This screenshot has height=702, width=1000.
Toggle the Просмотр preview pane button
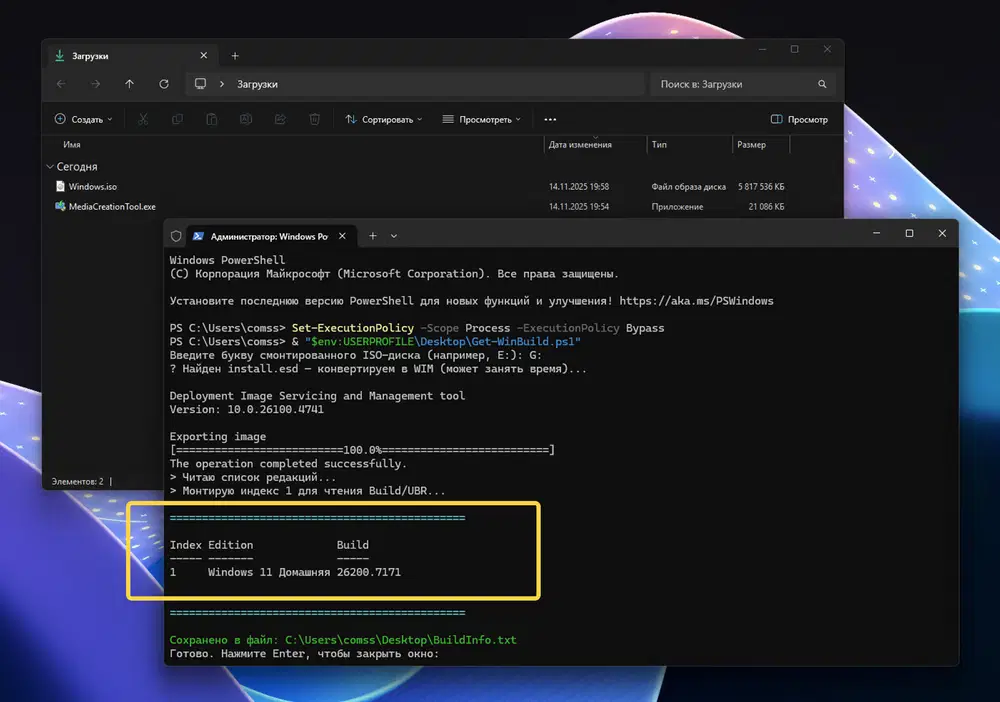pyautogui.click(x=799, y=119)
